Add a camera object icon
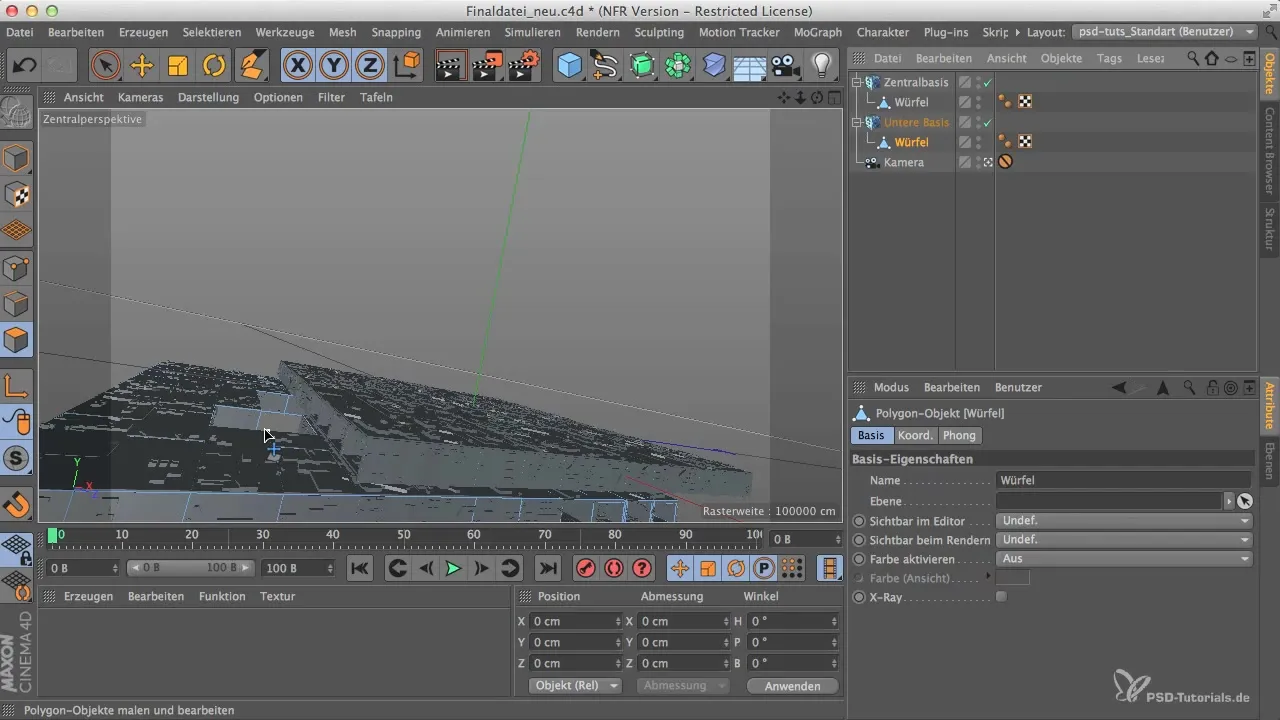The width and height of the screenshot is (1280, 720). click(786, 66)
